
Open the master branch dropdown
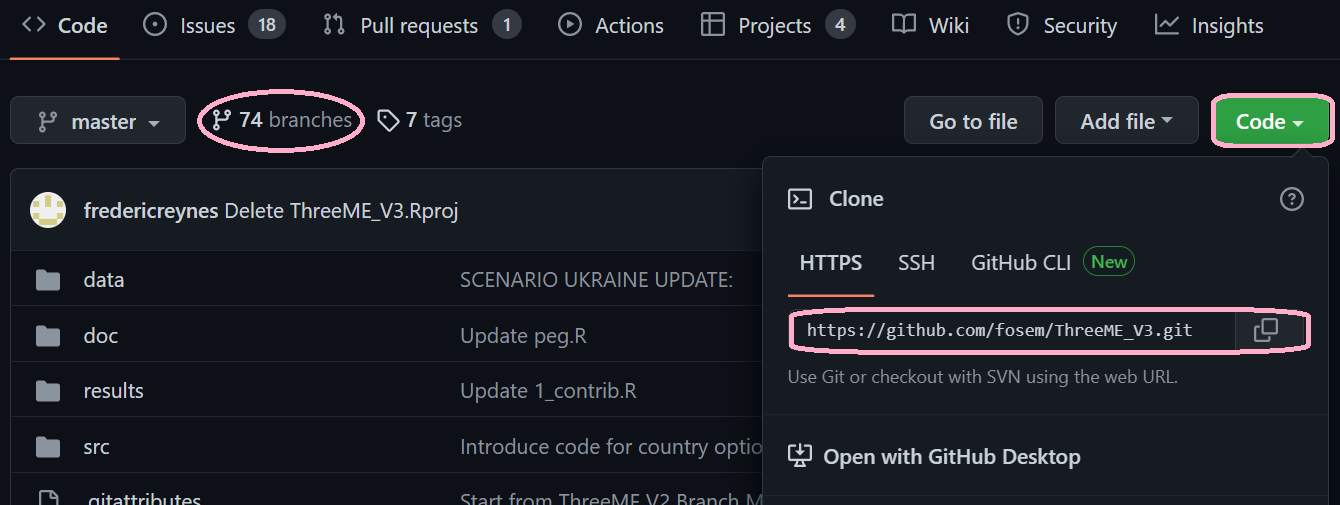click(x=98, y=121)
